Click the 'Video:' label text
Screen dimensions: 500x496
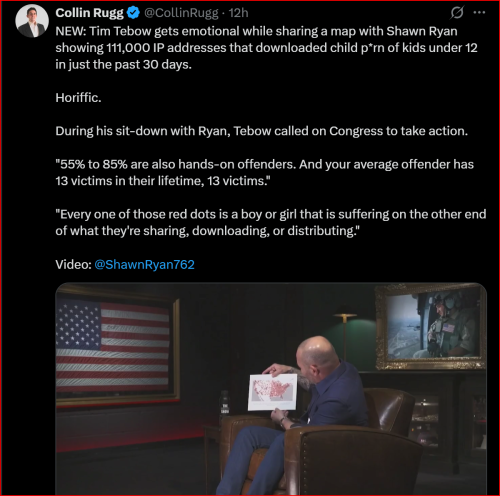pyautogui.click(x=73, y=264)
